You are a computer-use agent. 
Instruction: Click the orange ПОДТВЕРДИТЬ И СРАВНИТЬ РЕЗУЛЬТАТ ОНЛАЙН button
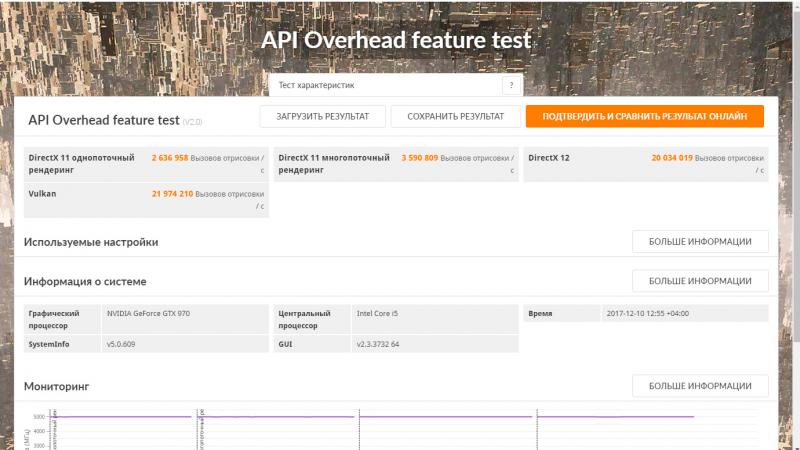pyautogui.click(x=644, y=117)
